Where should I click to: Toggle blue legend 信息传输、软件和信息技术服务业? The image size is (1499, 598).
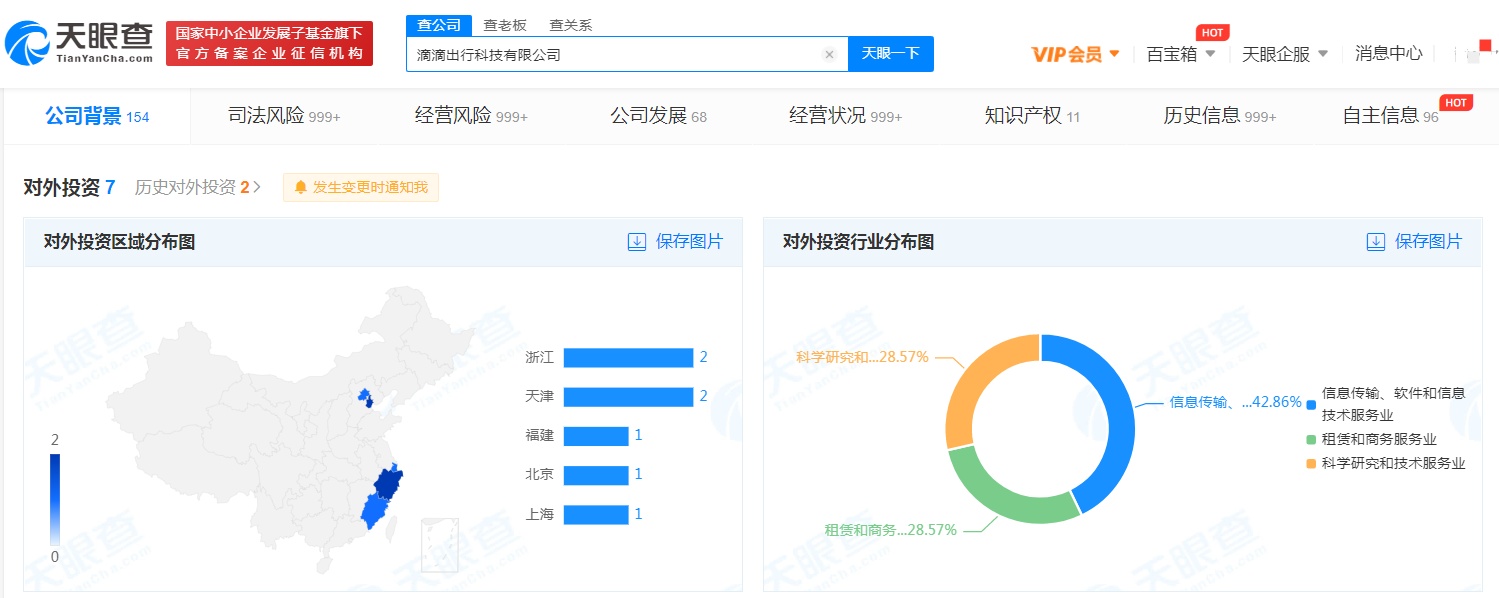(1385, 404)
